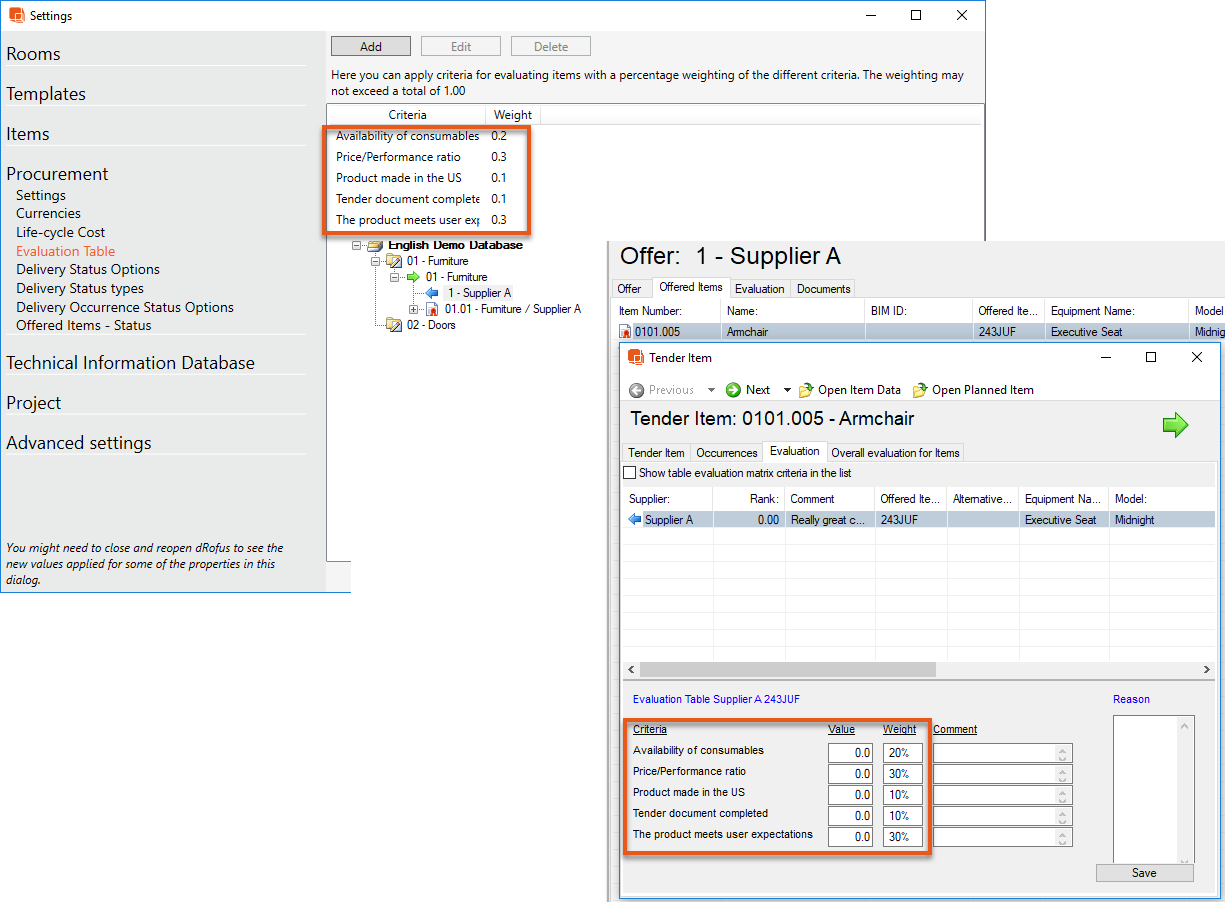Open the dropdown arrow next to Next
This screenshot has width=1225, height=902.
[787, 390]
